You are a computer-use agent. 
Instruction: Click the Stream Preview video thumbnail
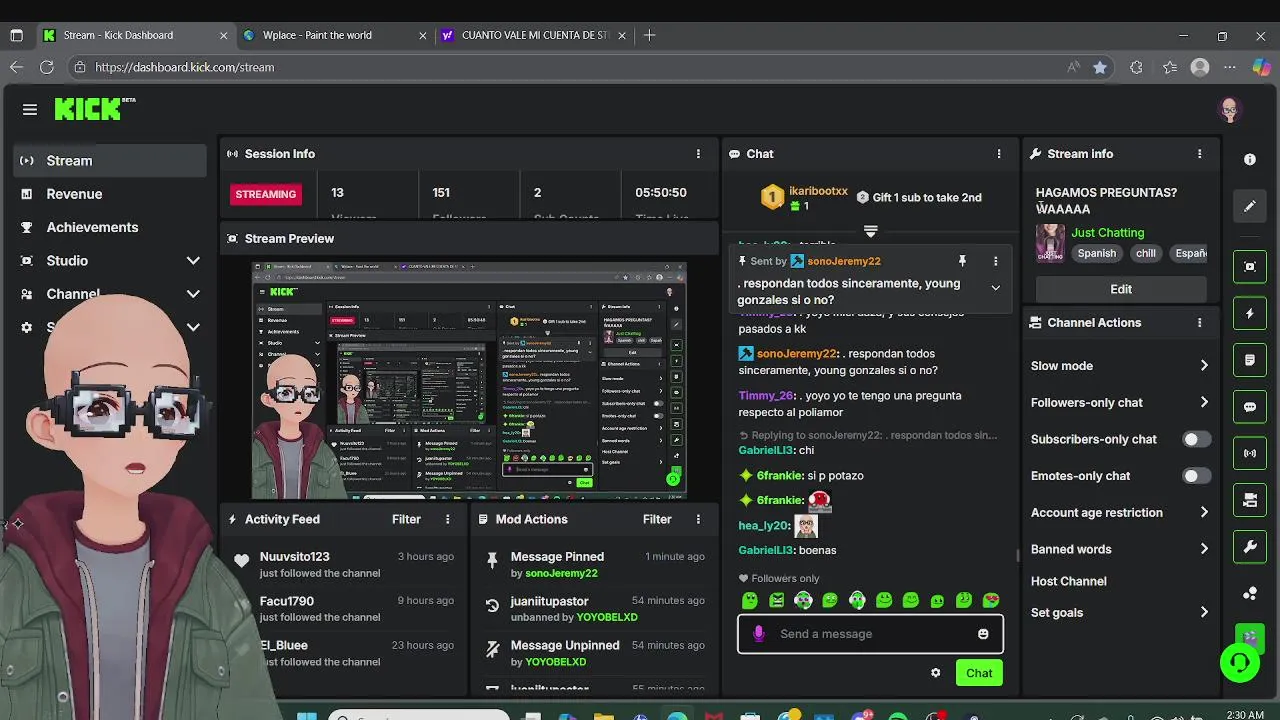coord(469,380)
